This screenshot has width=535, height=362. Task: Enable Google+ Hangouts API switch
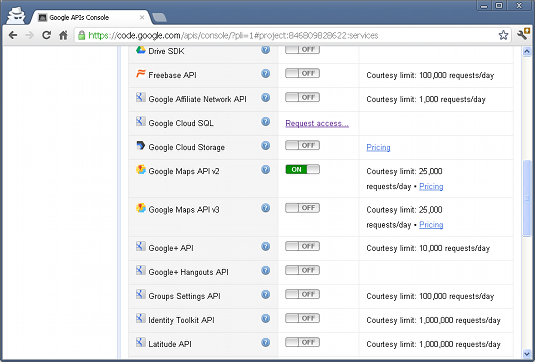click(x=302, y=270)
